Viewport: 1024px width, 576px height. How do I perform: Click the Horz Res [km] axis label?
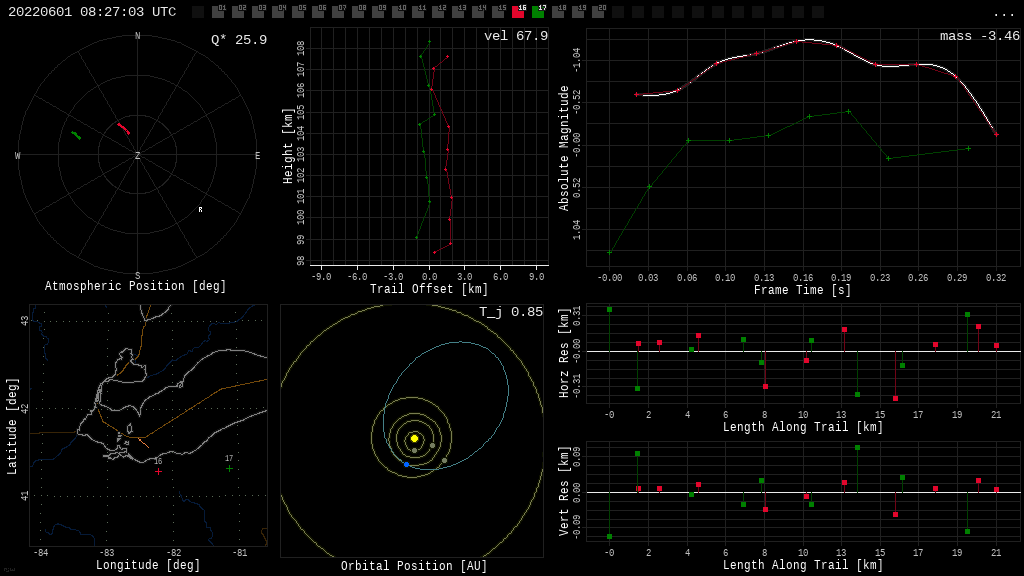pos(564,353)
